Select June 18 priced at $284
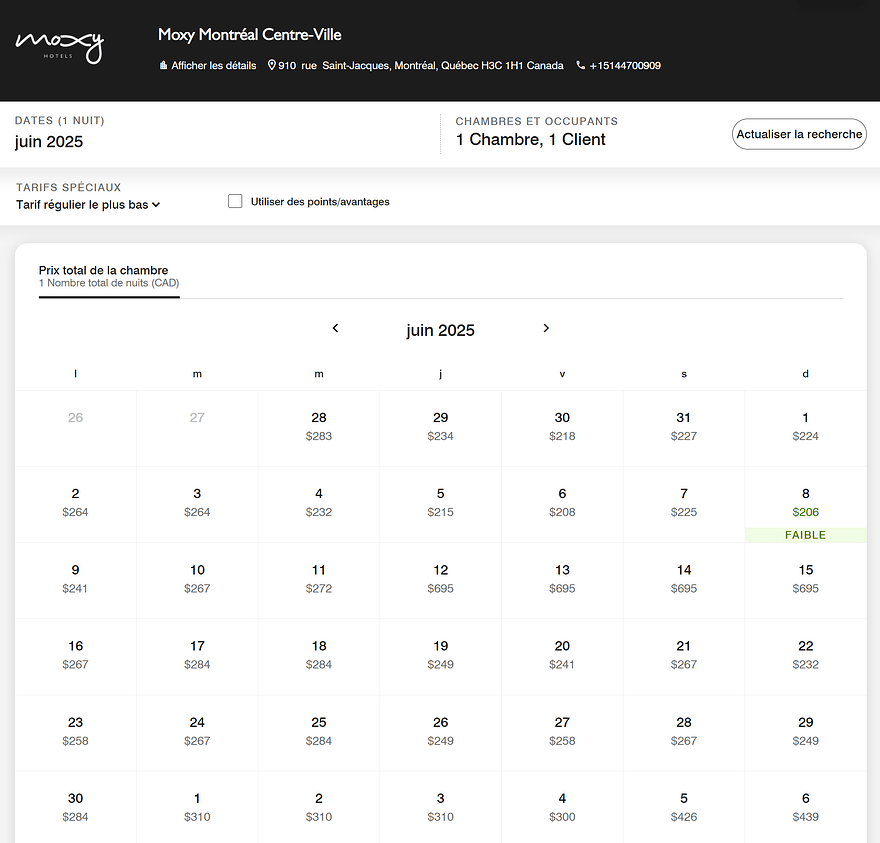This screenshot has height=843, width=880. (319, 657)
